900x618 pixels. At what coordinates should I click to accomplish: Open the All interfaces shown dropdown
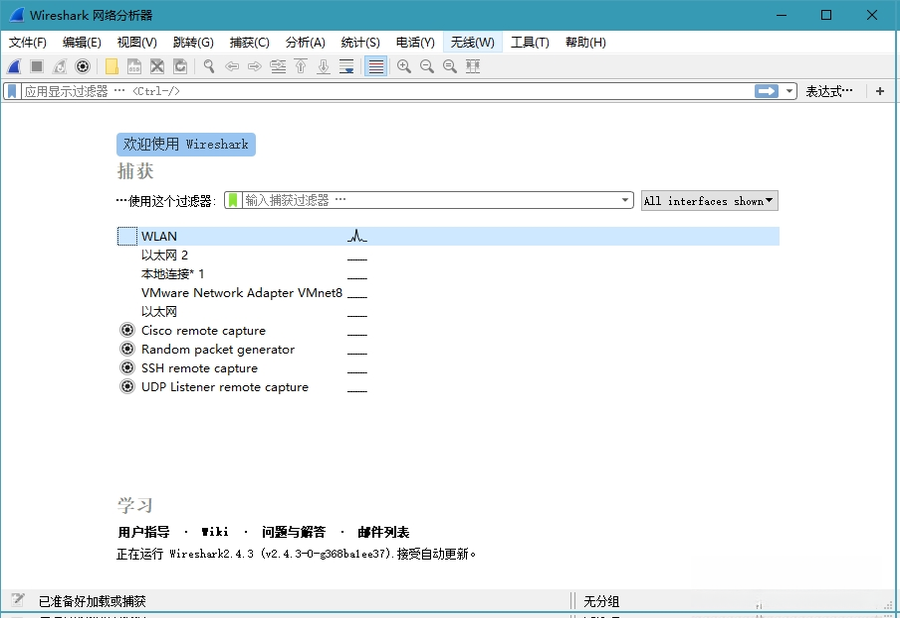click(x=709, y=201)
